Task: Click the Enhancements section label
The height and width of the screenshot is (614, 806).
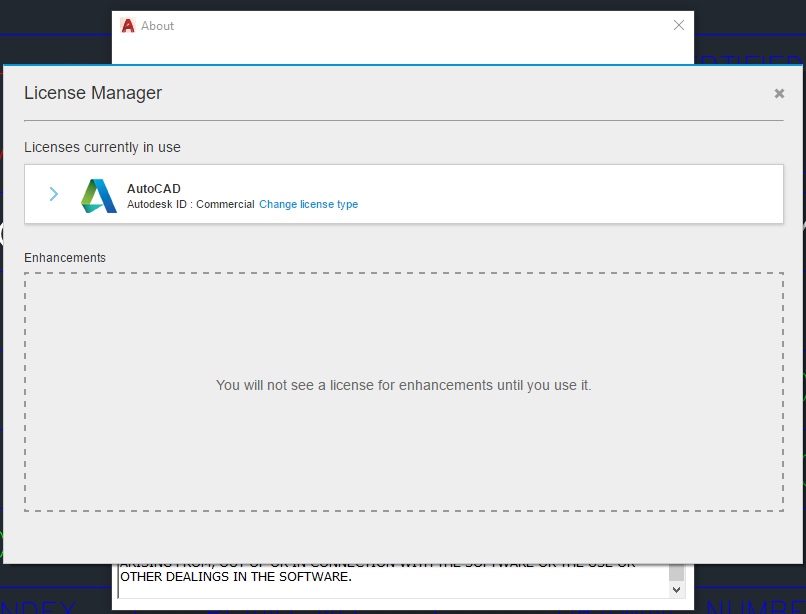Action: click(65, 258)
